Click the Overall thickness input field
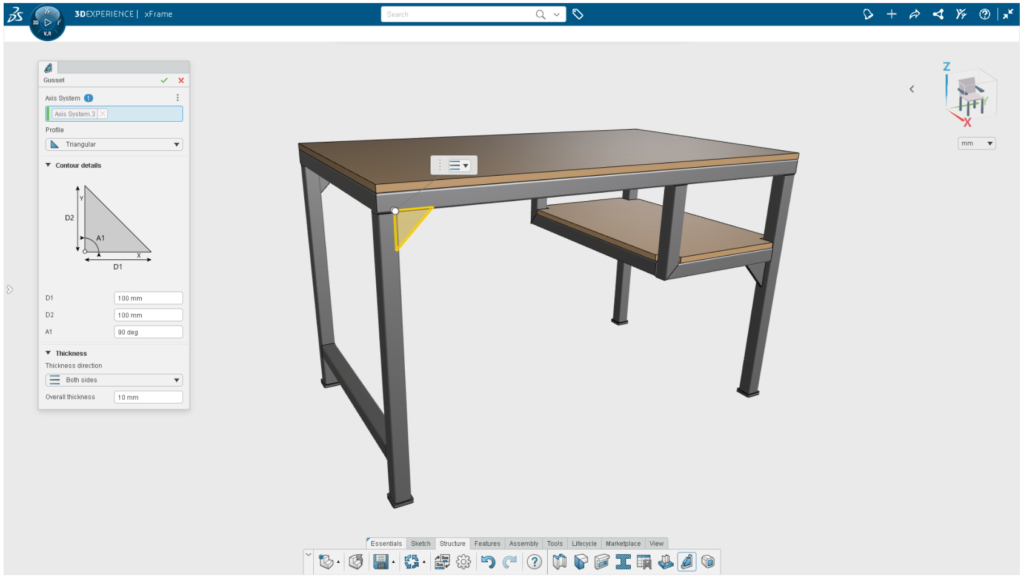This screenshot has height=578, width=1024. click(x=148, y=397)
